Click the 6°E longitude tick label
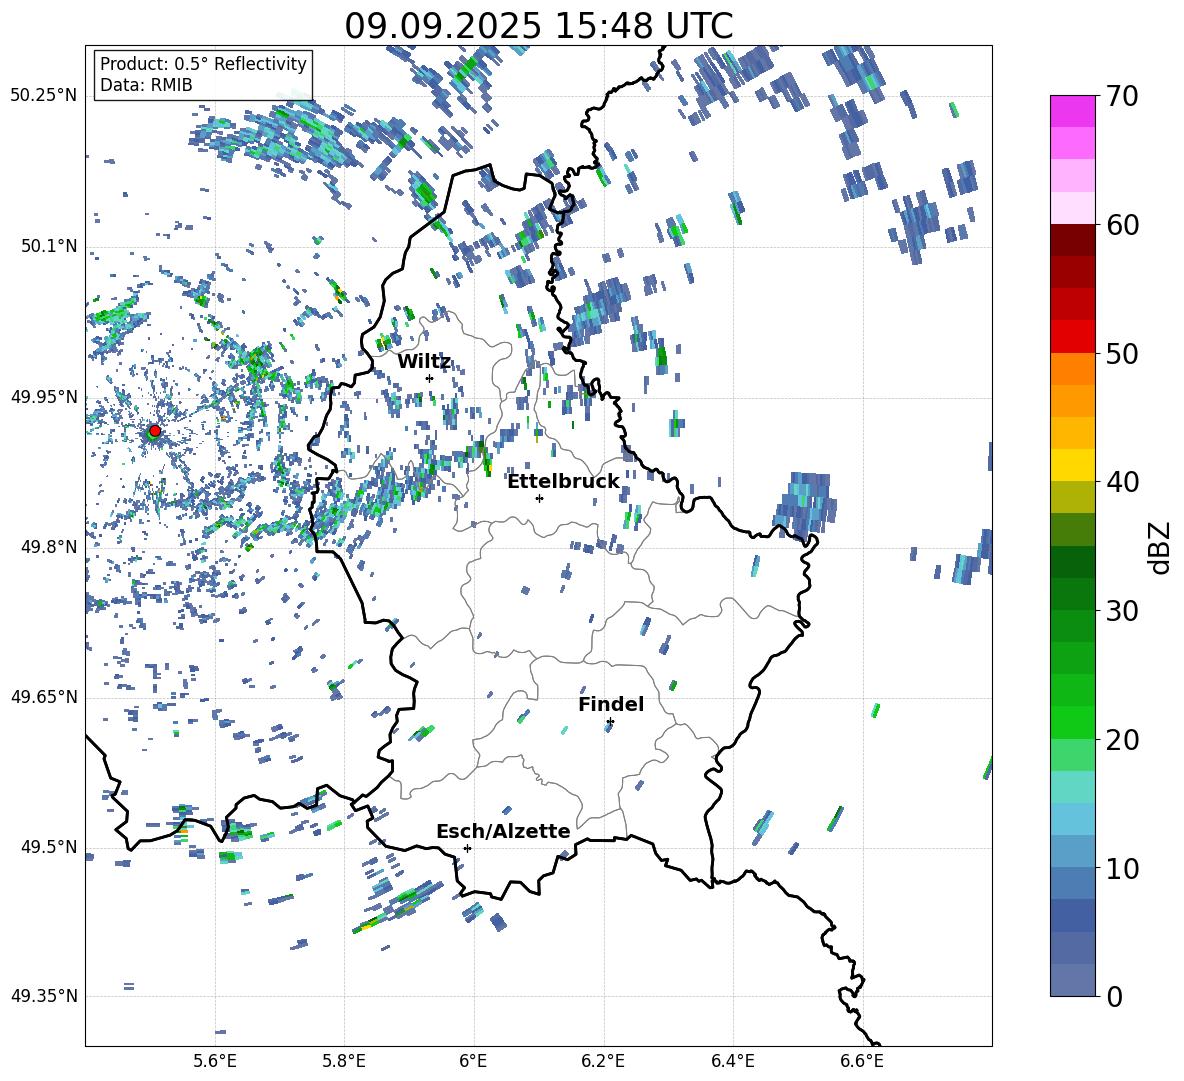1184x1081 pixels. point(473,1061)
